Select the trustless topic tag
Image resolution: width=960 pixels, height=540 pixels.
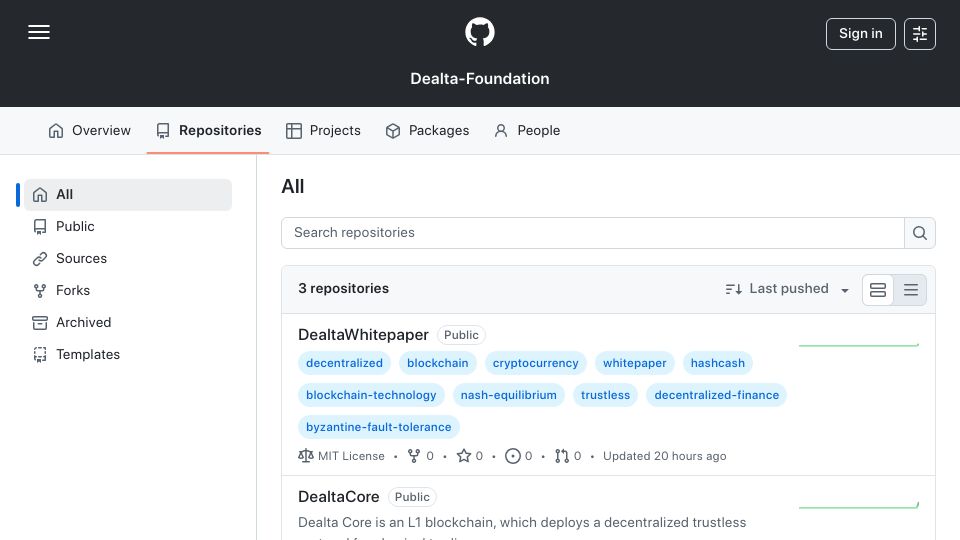(x=606, y=395)
